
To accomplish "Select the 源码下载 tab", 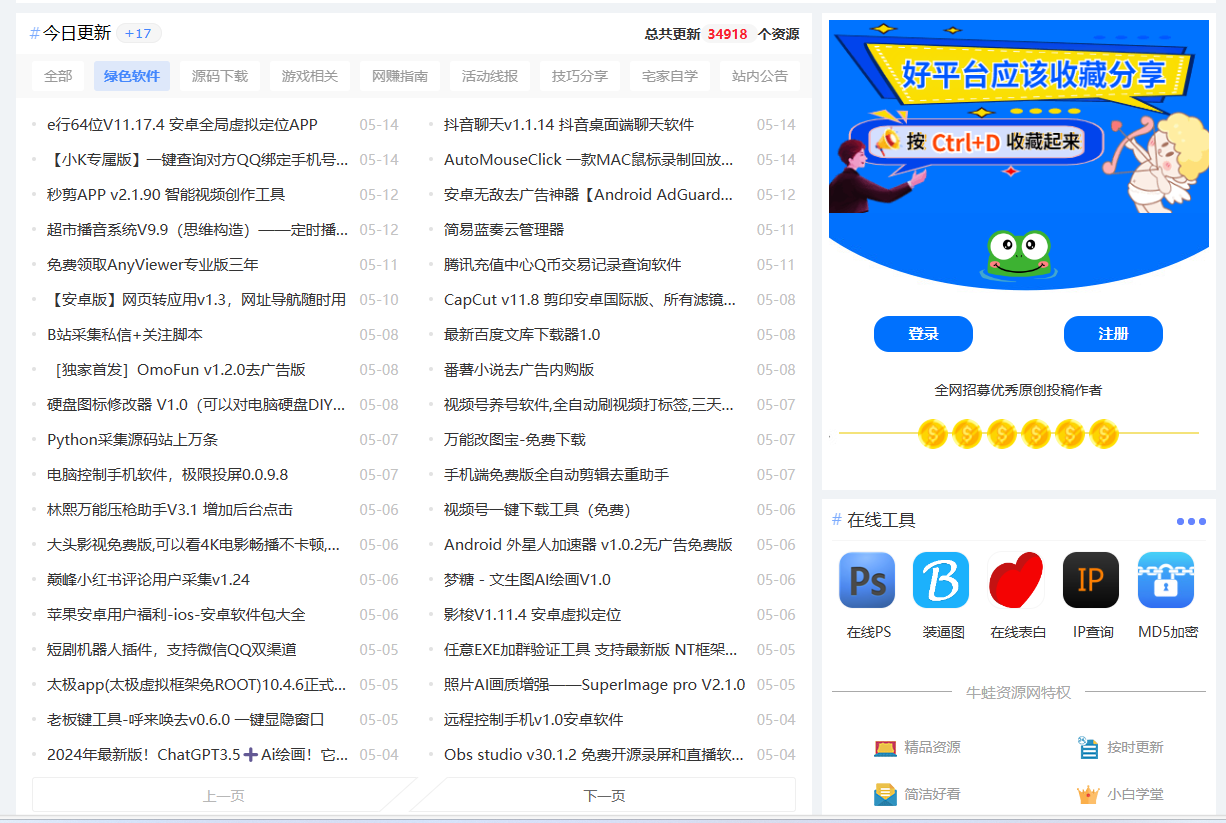I will pyautogui.click(x=220, y=76).
